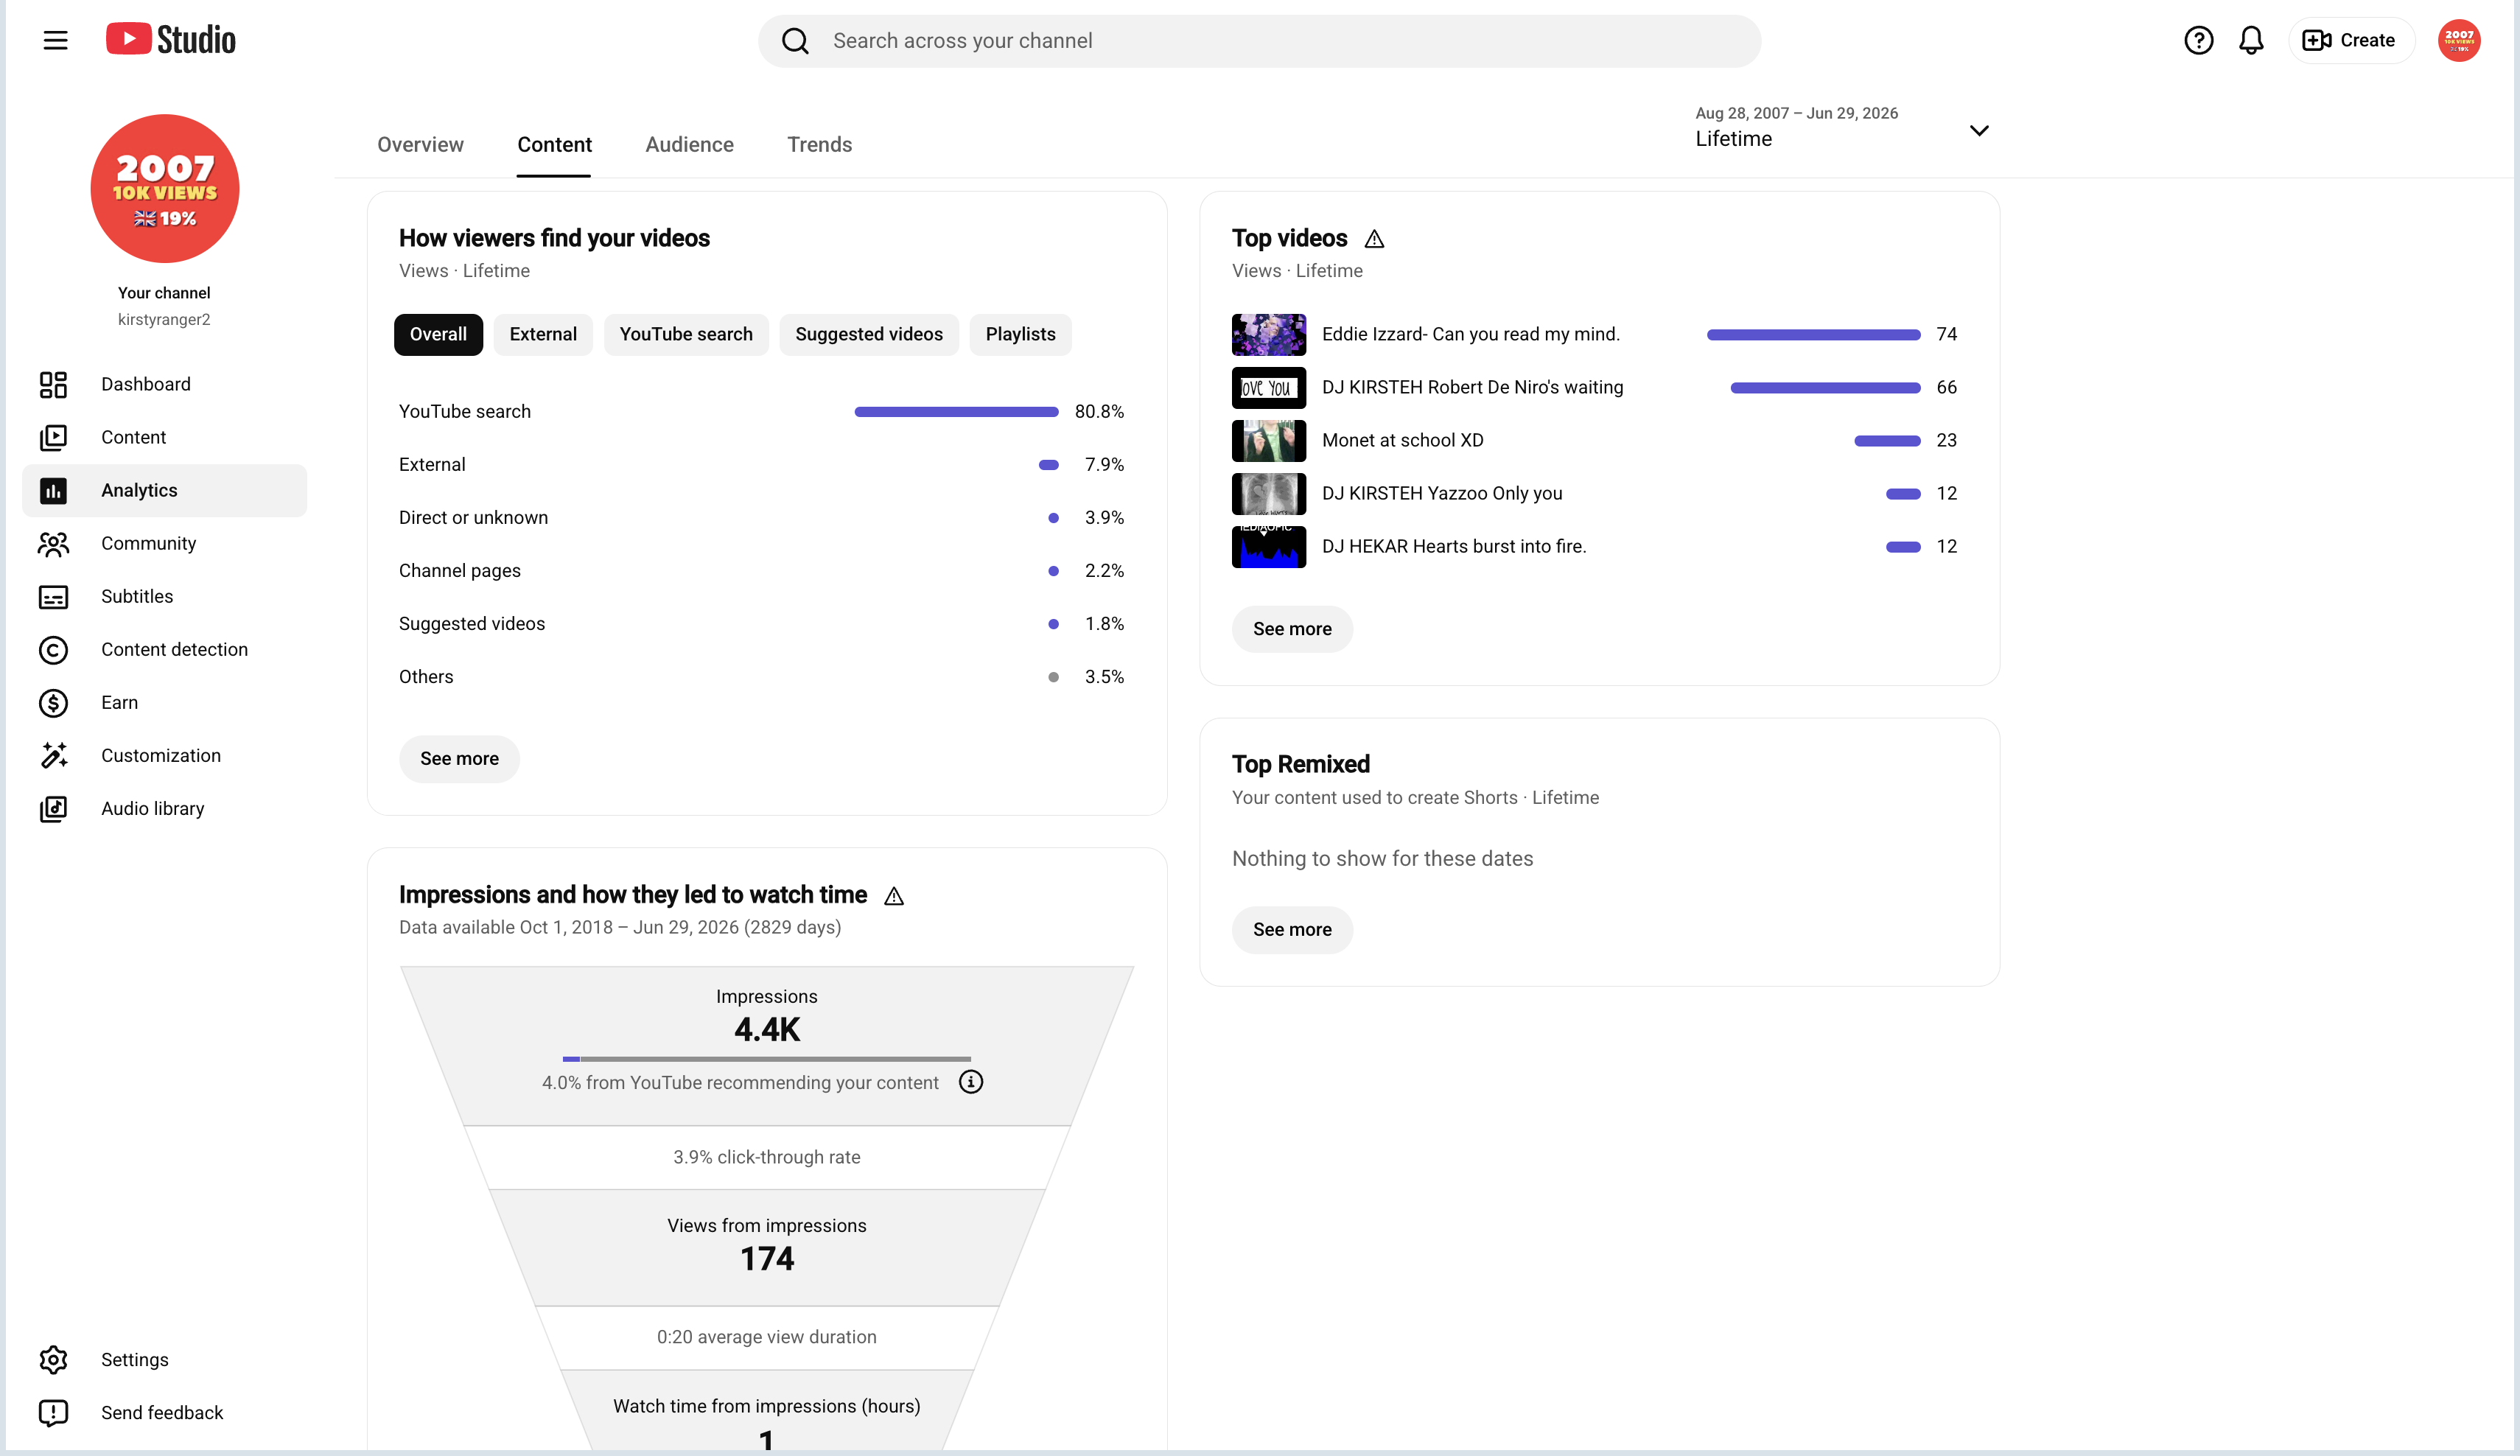Click the Content sidebar icon
This screenshot has height=1456, width=2520.
(x=53, y=437)
